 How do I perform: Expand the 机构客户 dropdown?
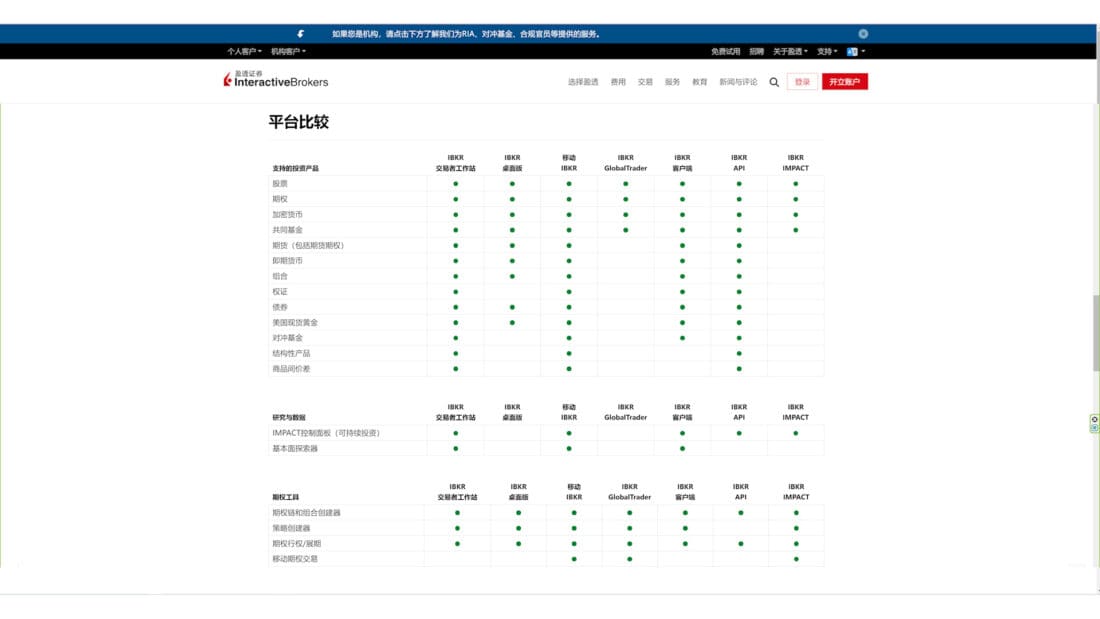click(288, 51)
